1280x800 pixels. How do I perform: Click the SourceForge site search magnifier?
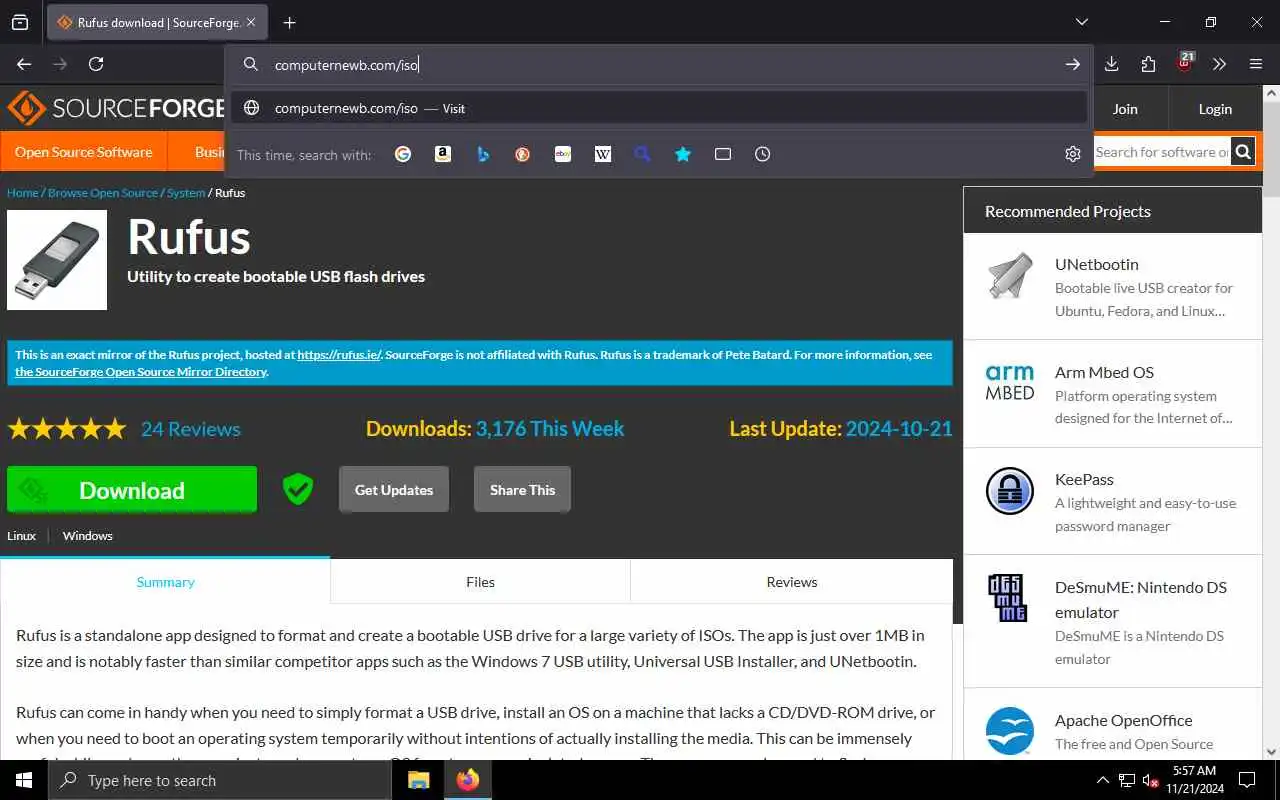(x=1243, y=152)
